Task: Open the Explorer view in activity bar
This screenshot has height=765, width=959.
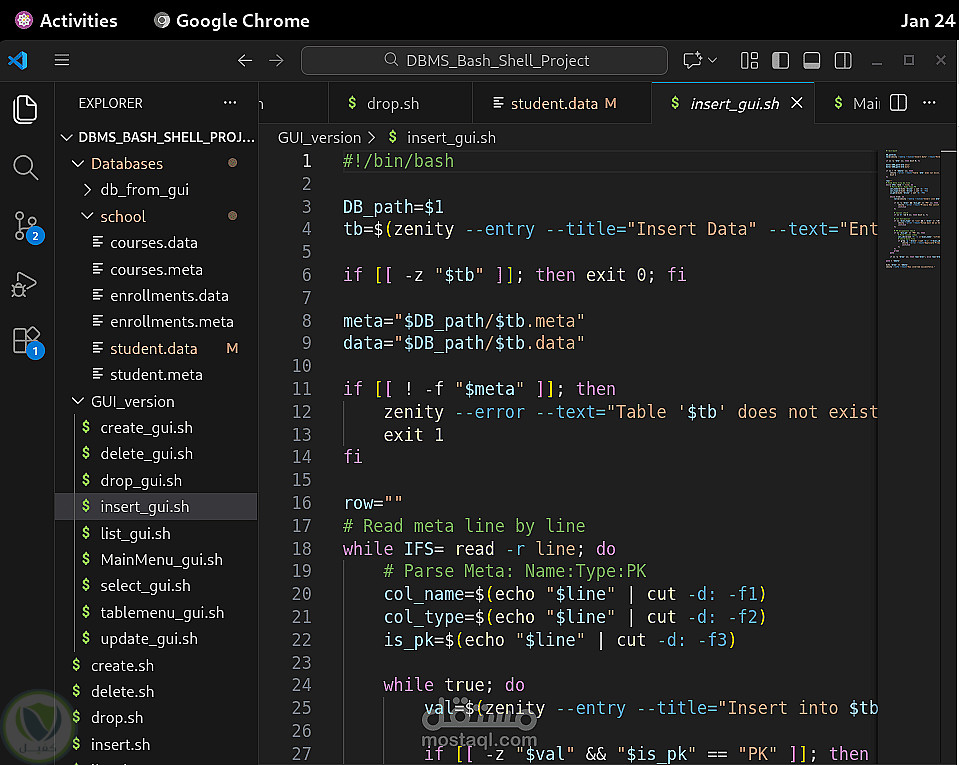Action: [x=26, y=109]
